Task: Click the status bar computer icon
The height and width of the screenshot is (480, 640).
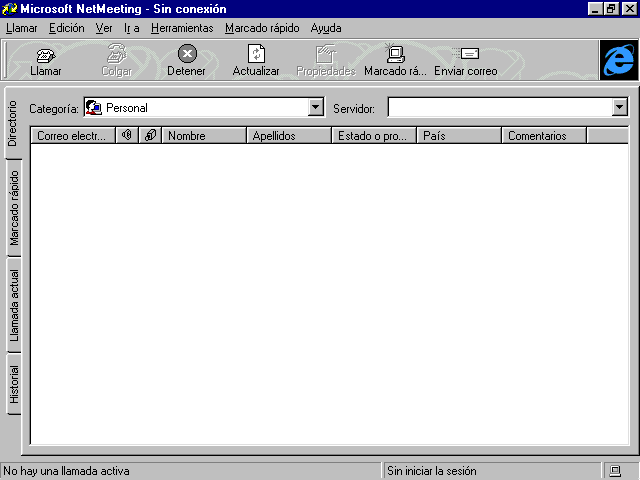Action: tap(615, 471)
